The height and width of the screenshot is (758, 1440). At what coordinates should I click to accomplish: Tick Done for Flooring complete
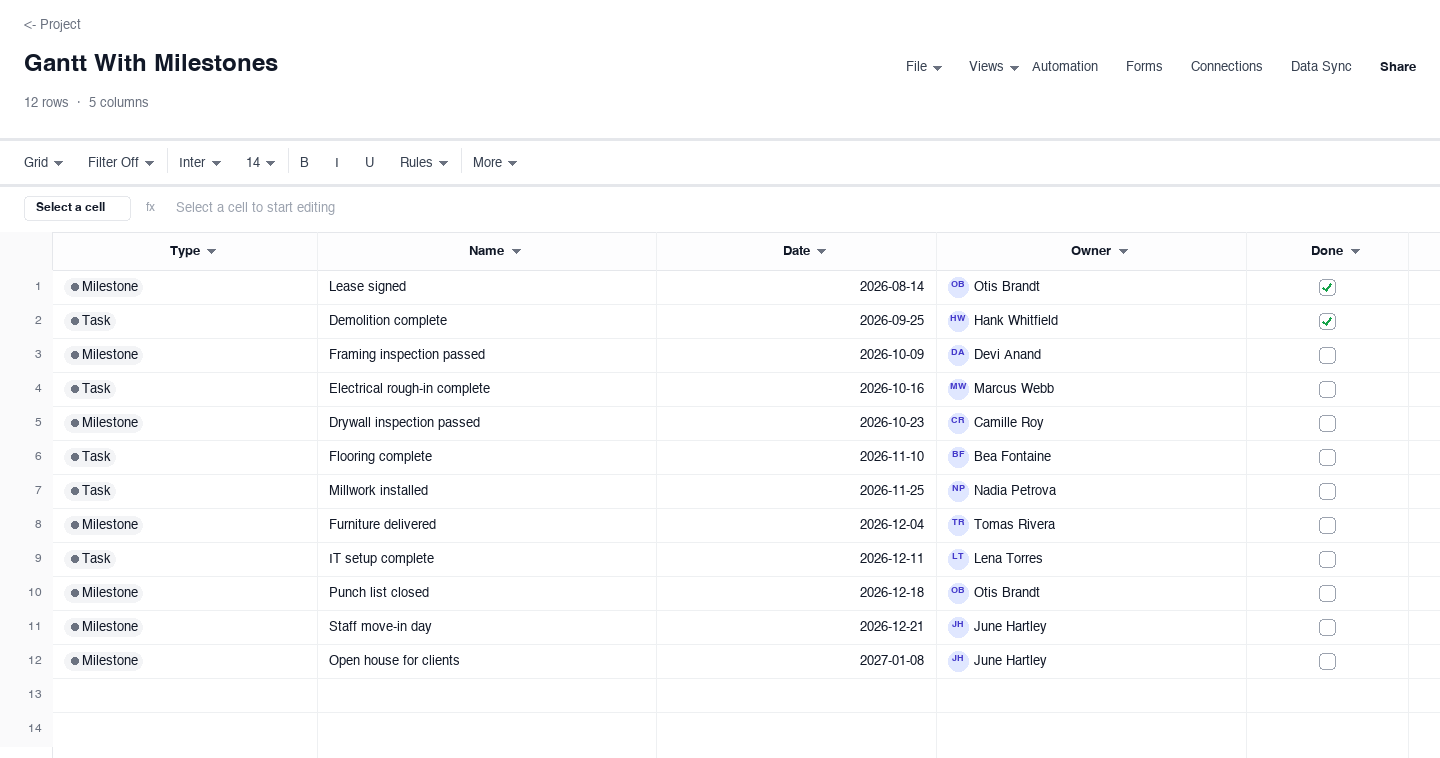(x=1327, y=458)
